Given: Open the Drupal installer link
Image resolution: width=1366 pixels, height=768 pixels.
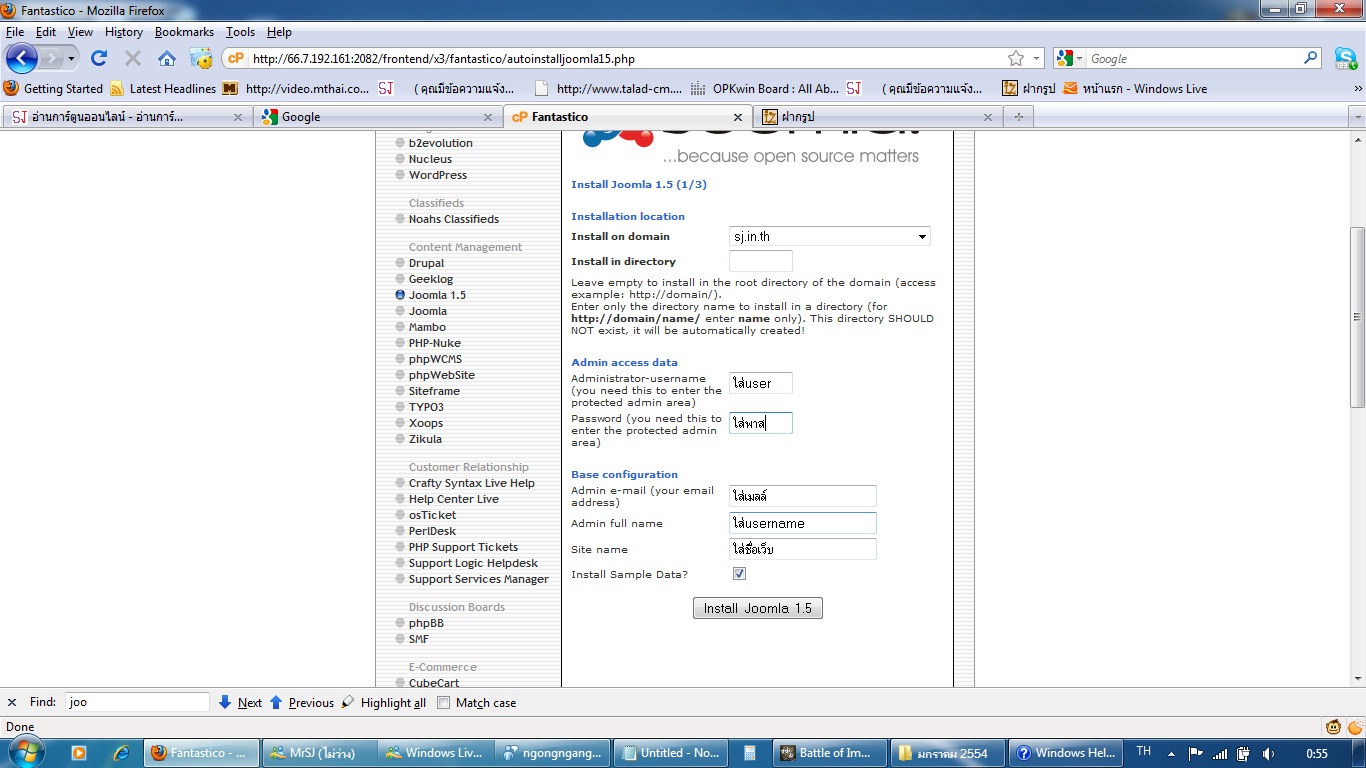Looking at the screenshot, I should pyautogui.click(x=426, y=263).
